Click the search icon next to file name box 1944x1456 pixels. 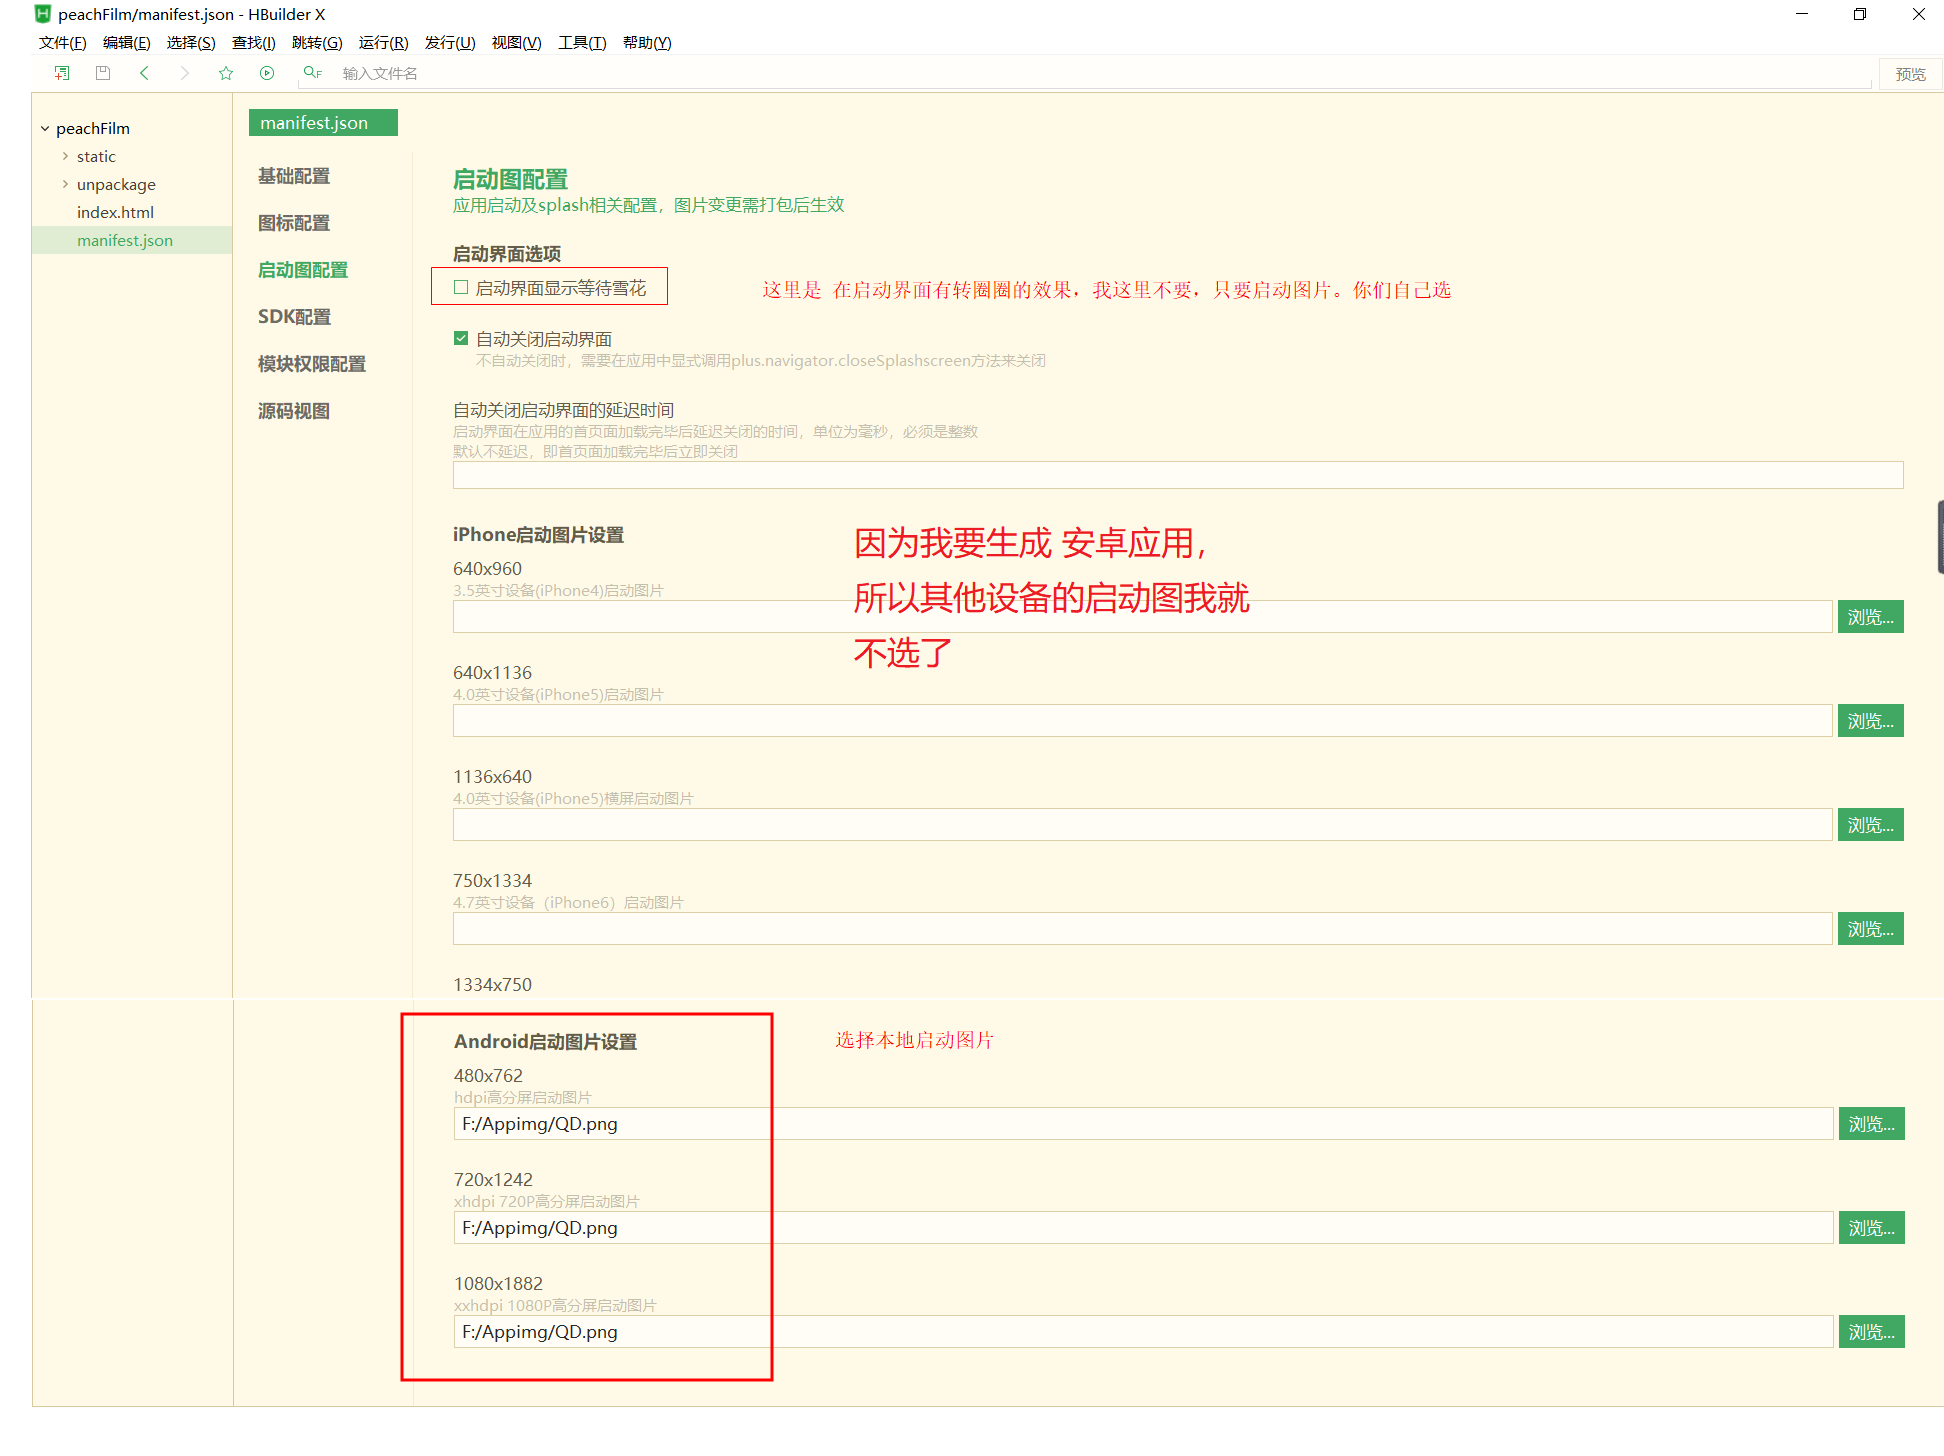[311, 72]
